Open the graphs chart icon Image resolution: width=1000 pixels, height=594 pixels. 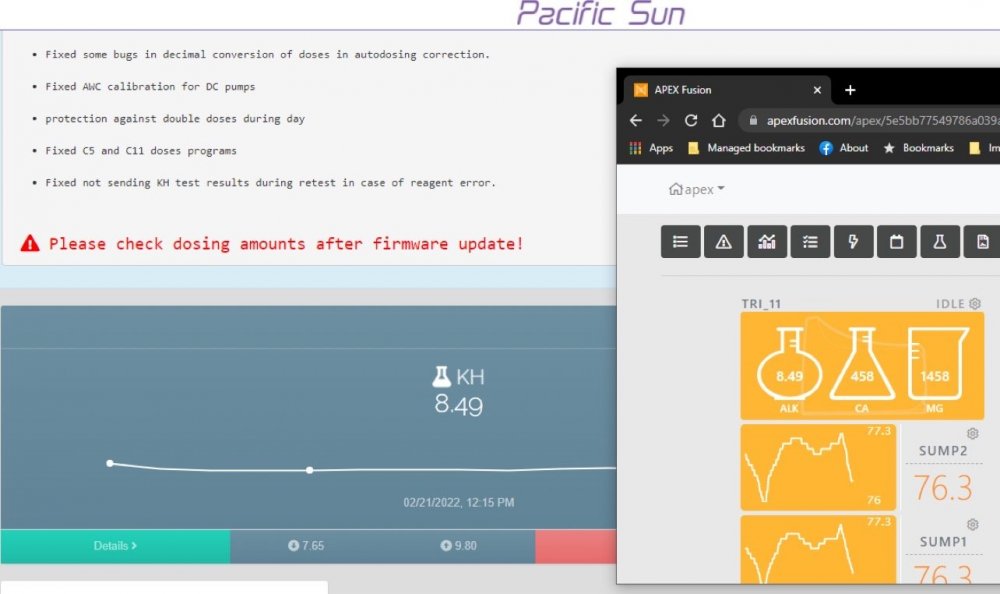767,242
